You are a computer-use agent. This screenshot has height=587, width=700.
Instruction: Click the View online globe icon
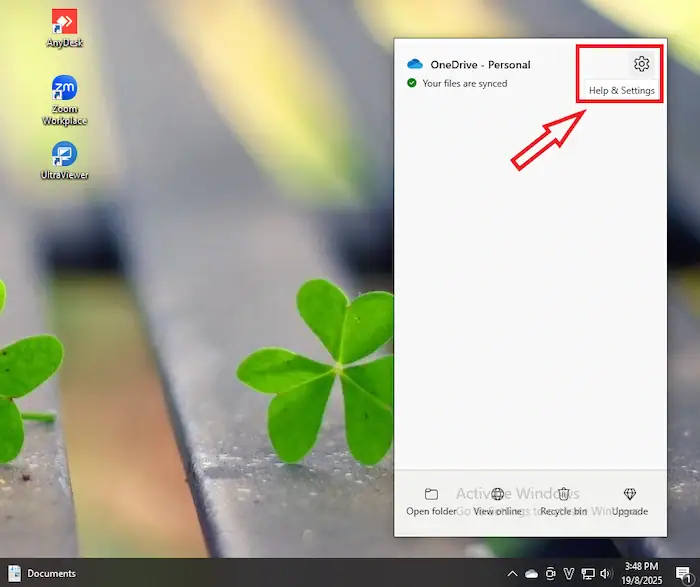[x=498, y=494]
